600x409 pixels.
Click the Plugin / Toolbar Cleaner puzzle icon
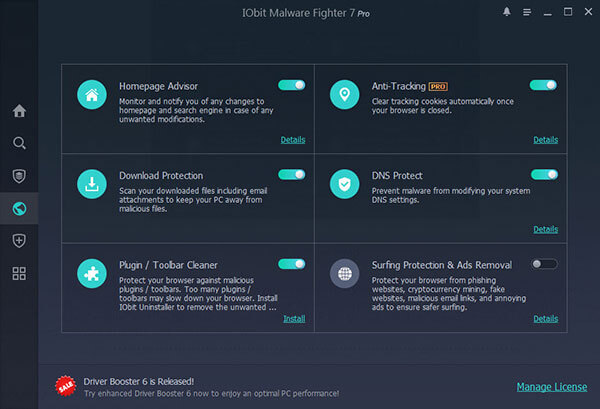coord(92,274)
